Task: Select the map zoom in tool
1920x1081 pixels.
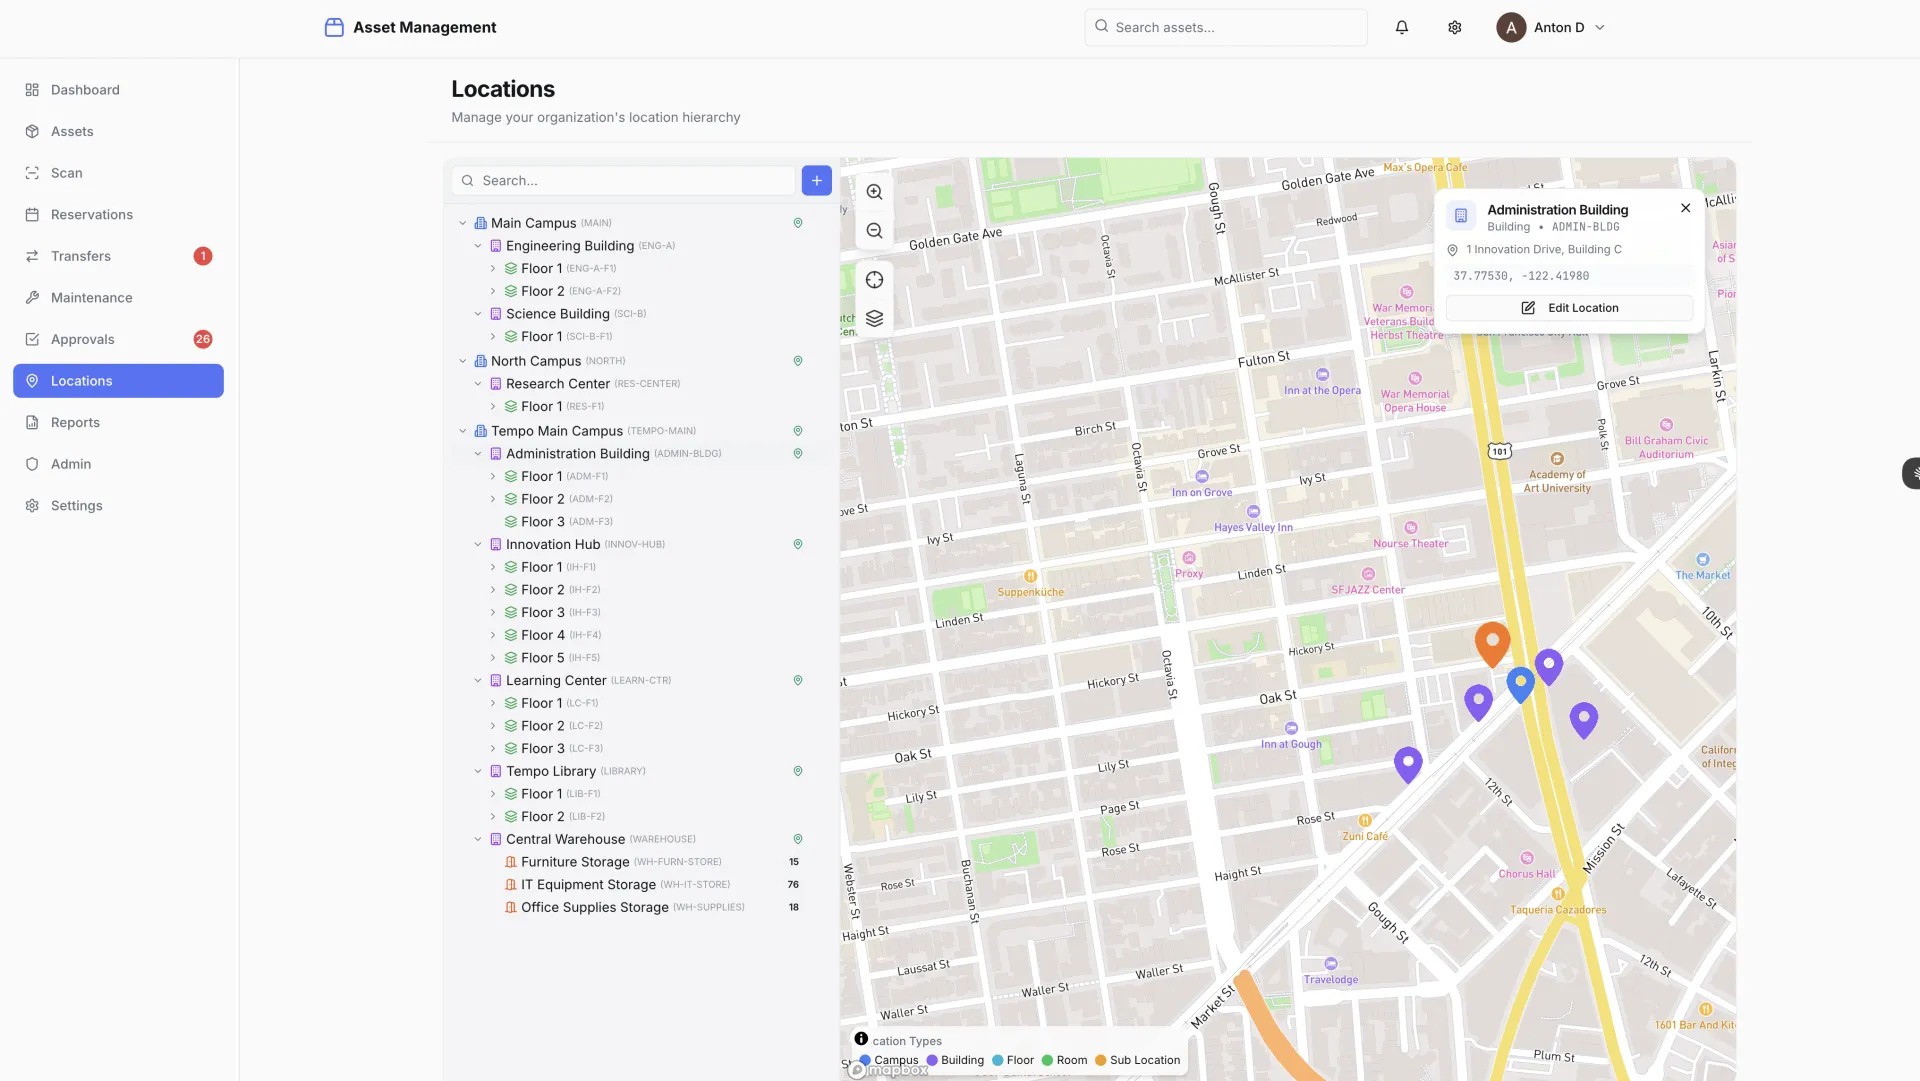Action: pos(873,192)
